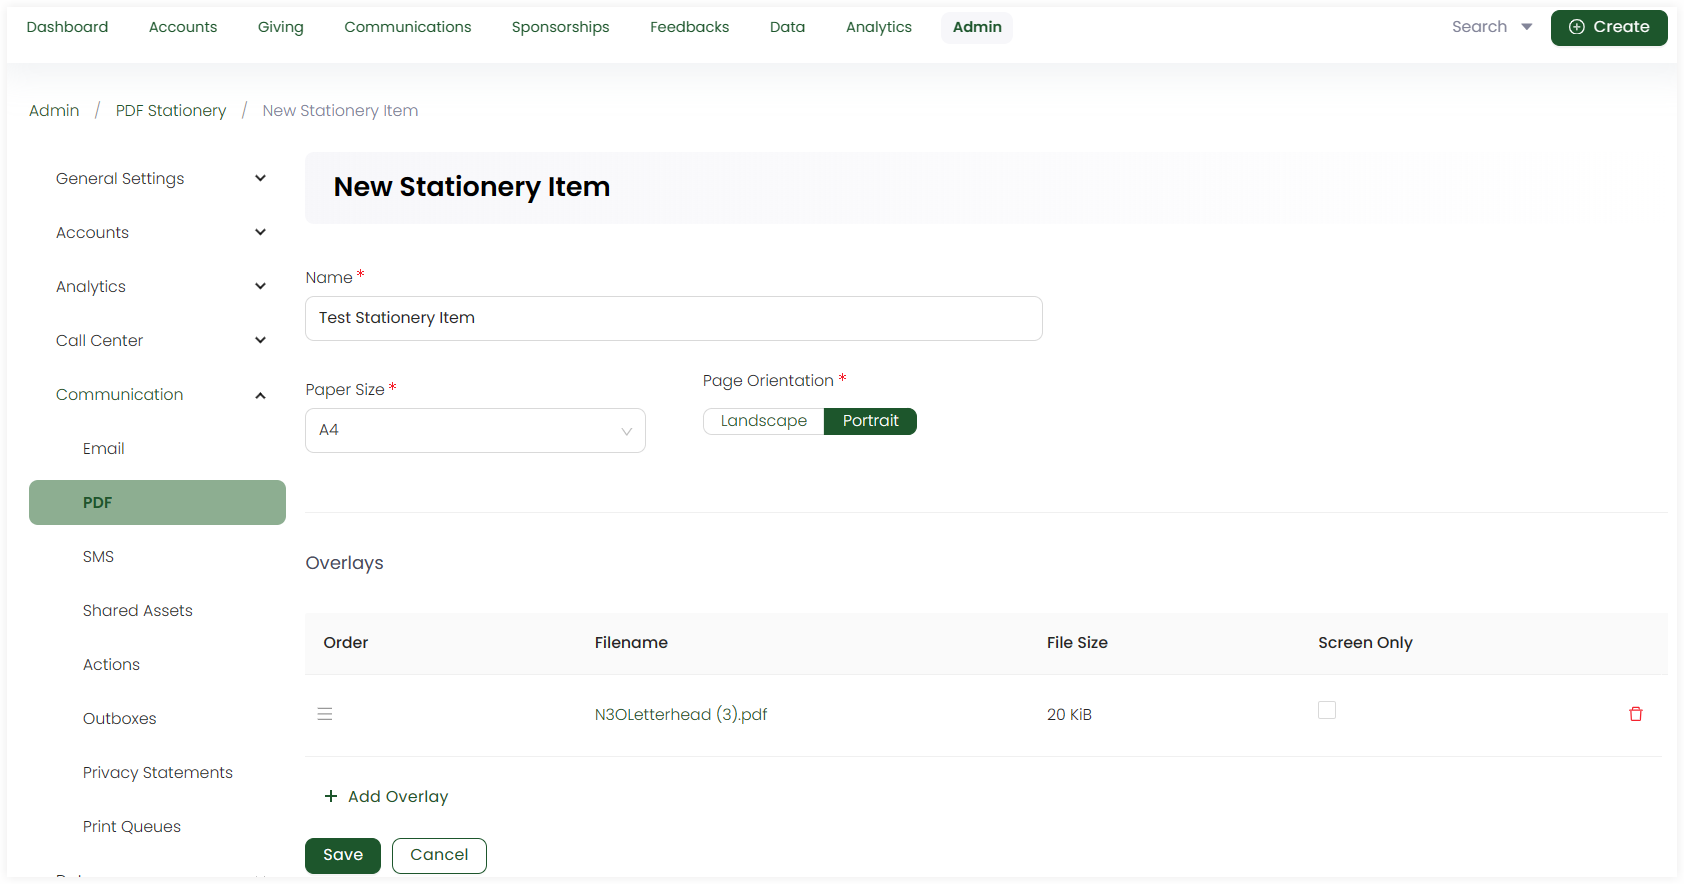Go to PDF Stationery breadcrumb
The width and height of the screenshot is (1685, 885).
171,111
